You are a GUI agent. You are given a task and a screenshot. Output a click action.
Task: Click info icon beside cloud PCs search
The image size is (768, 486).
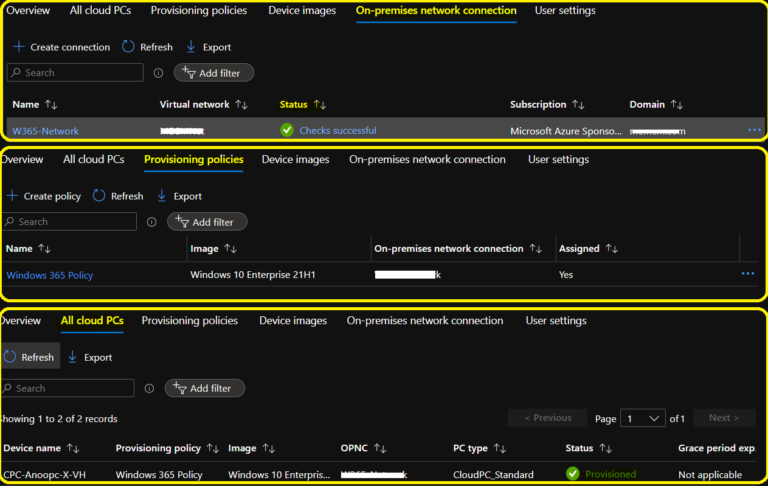pos(149,389)
